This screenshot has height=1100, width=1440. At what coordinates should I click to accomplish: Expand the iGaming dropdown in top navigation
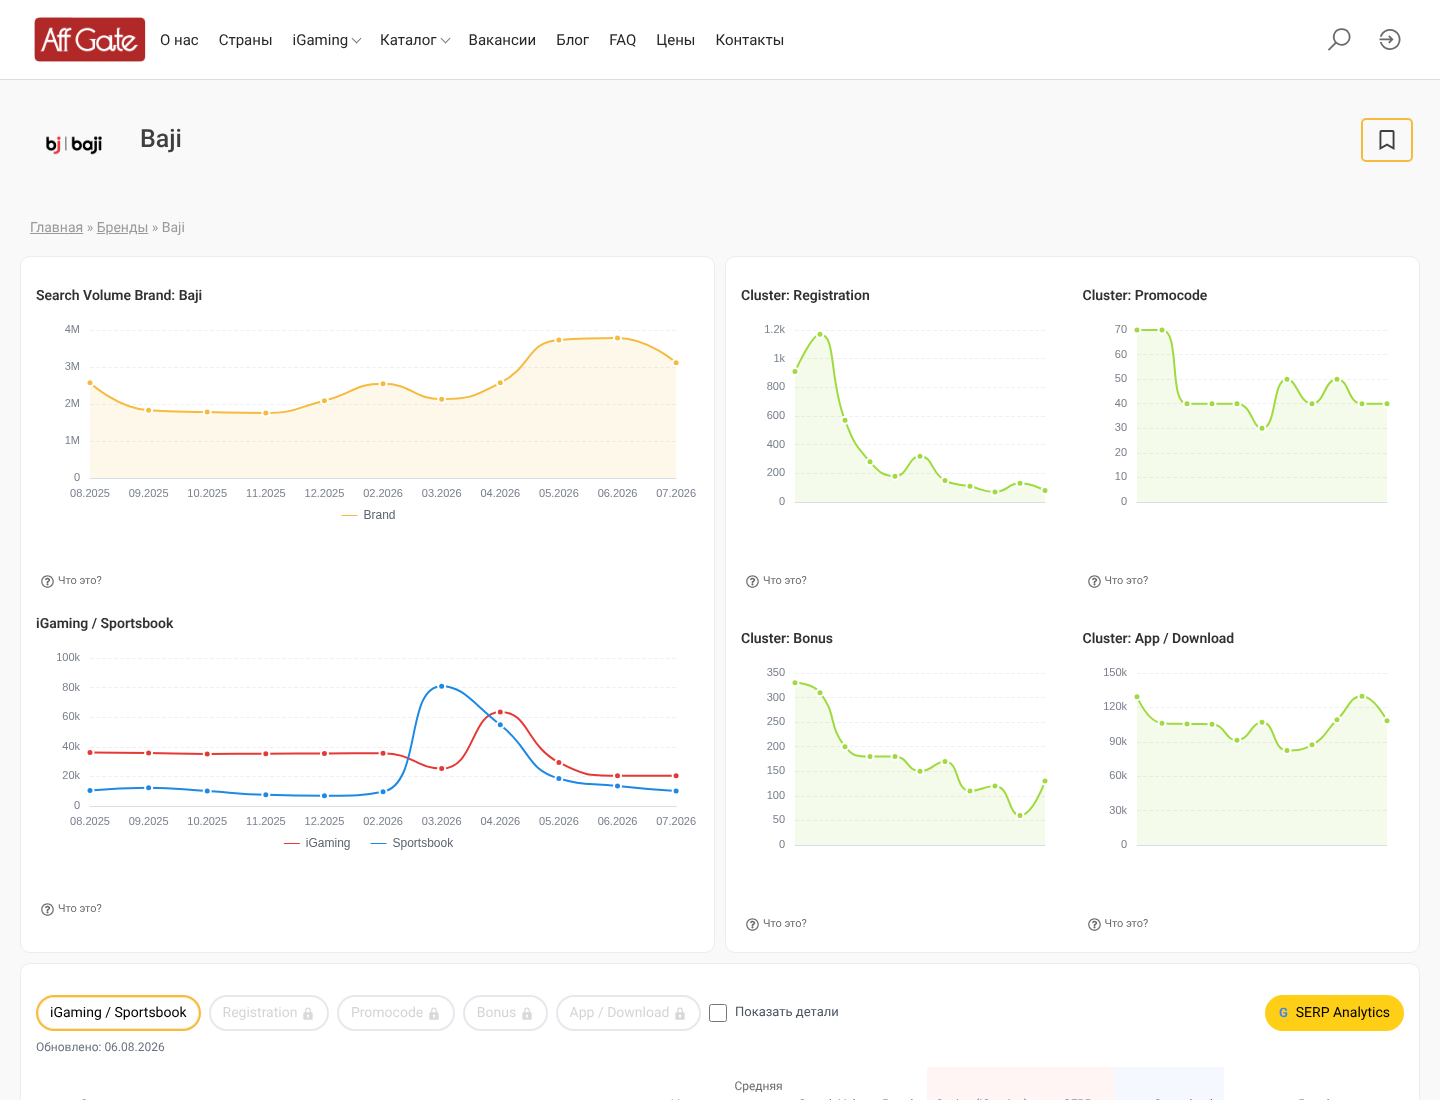pyautogui.click(x=327, y=40)
